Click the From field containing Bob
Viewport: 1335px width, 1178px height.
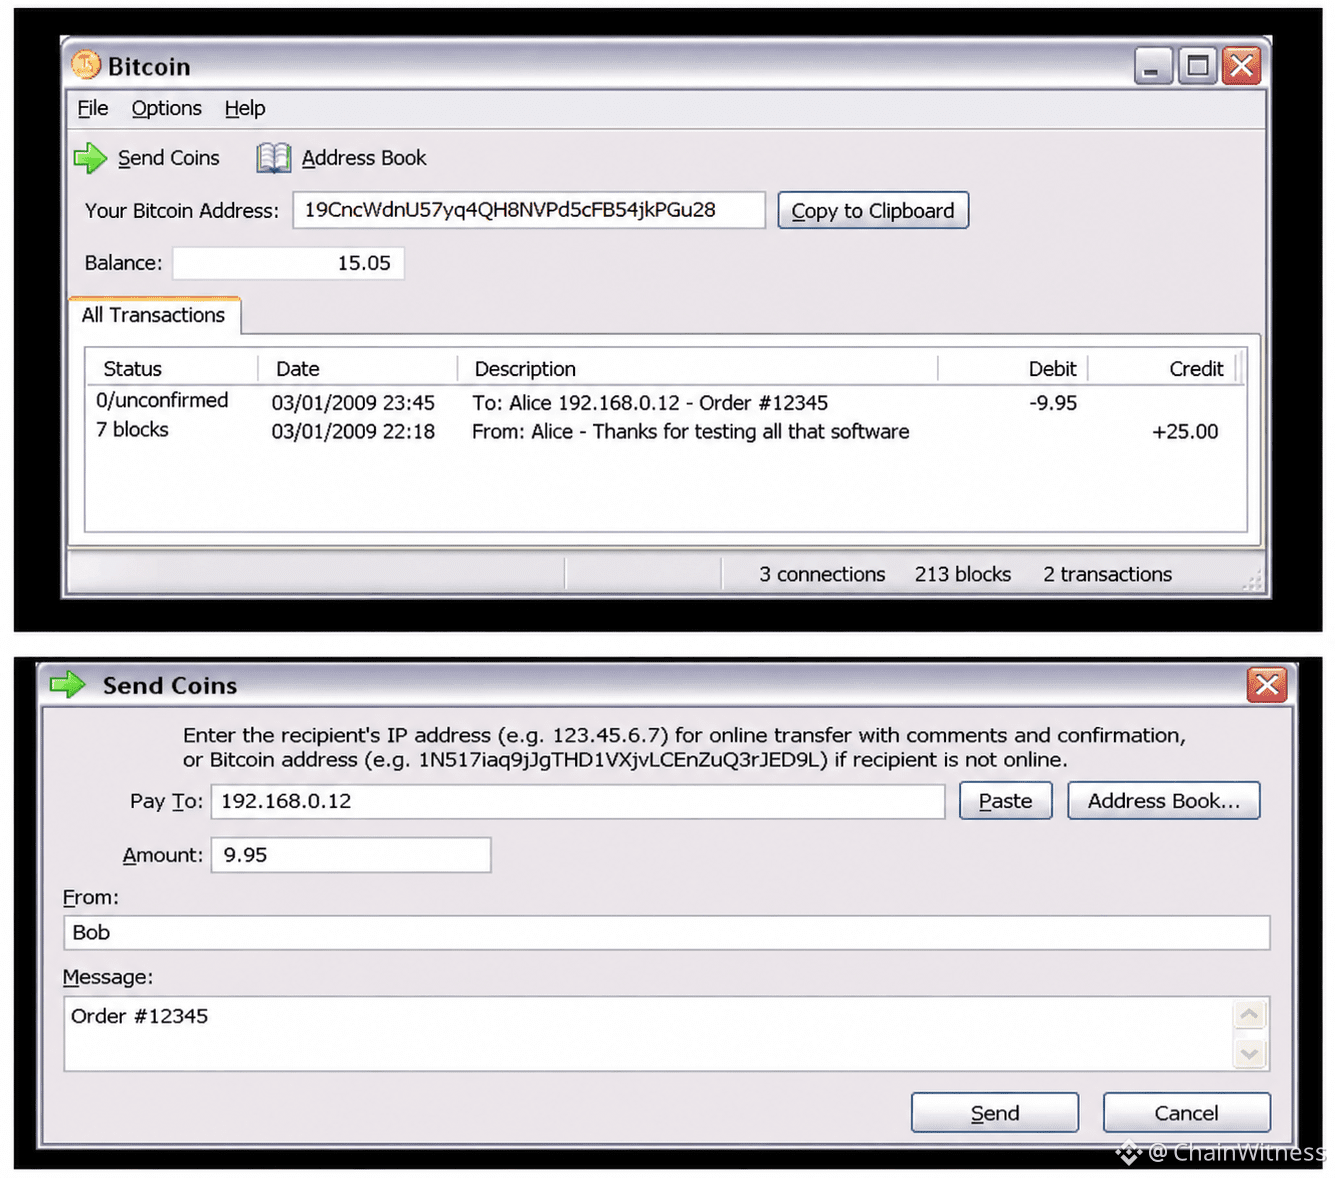tap(666, 932)
